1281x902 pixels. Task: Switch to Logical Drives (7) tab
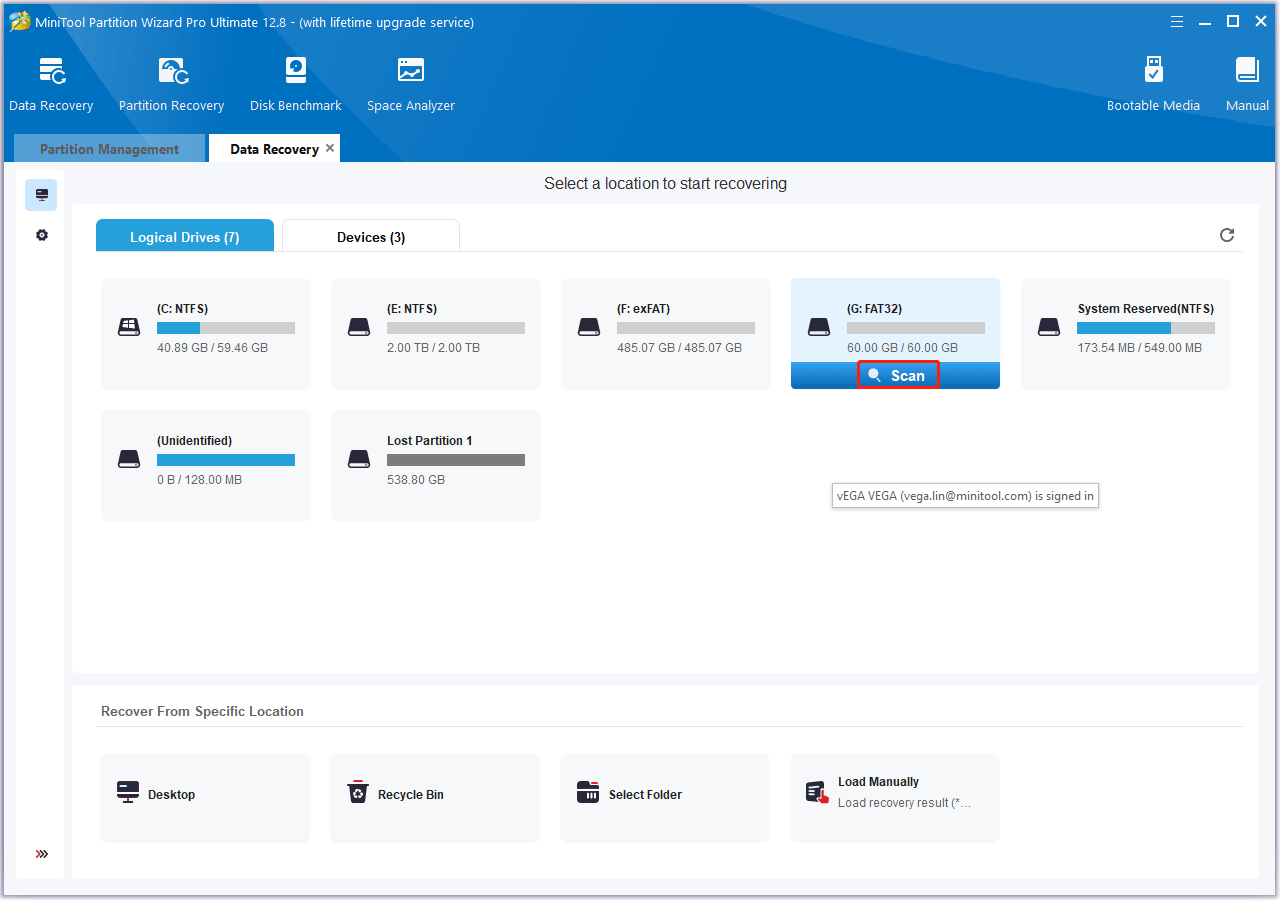click(x=184, y=236)
